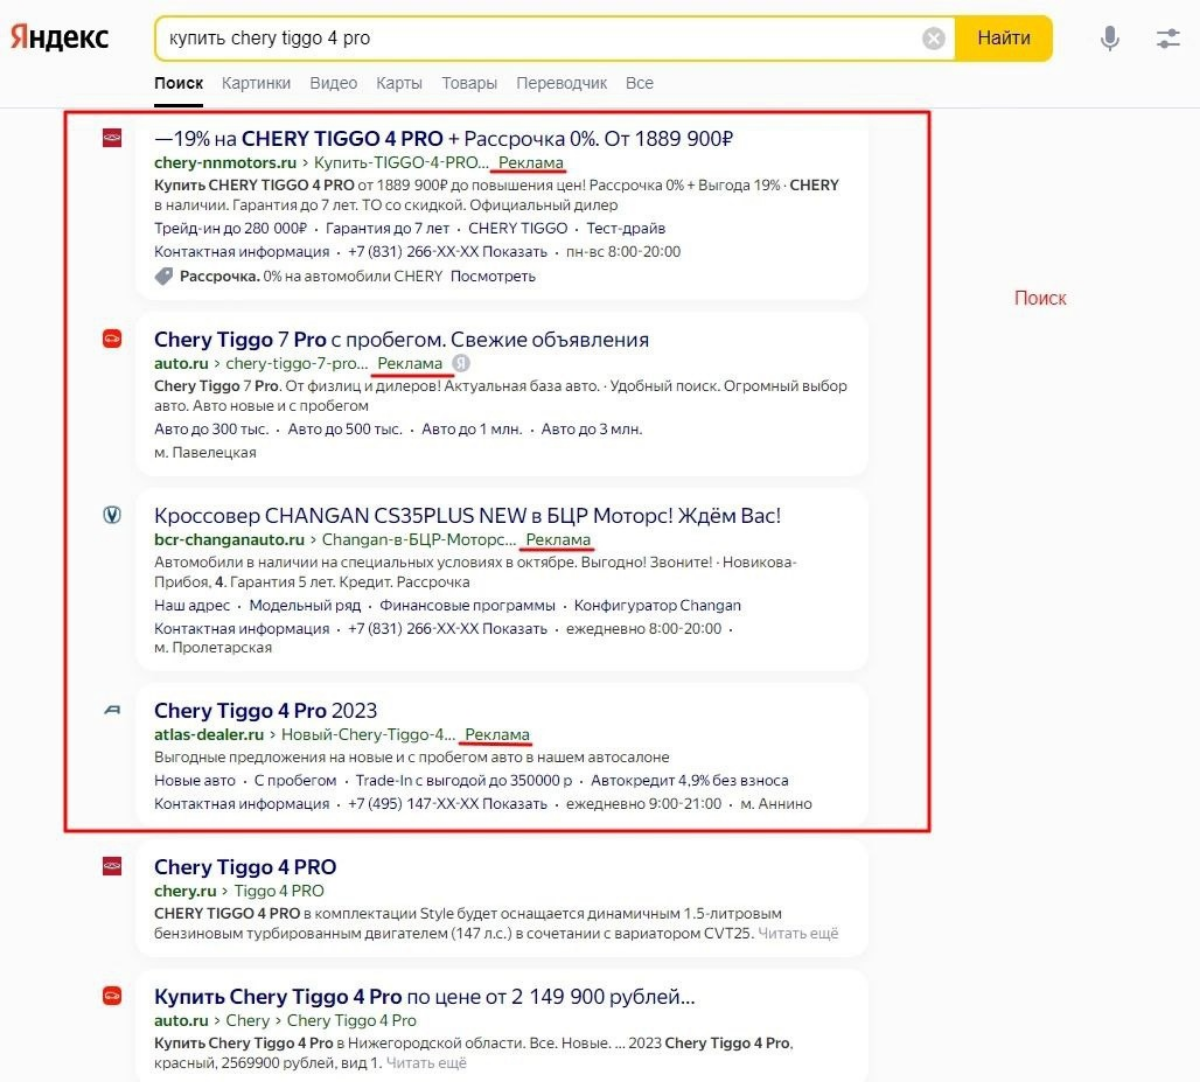
Task: Switch to the Видео tab
Action: point(333,83)
